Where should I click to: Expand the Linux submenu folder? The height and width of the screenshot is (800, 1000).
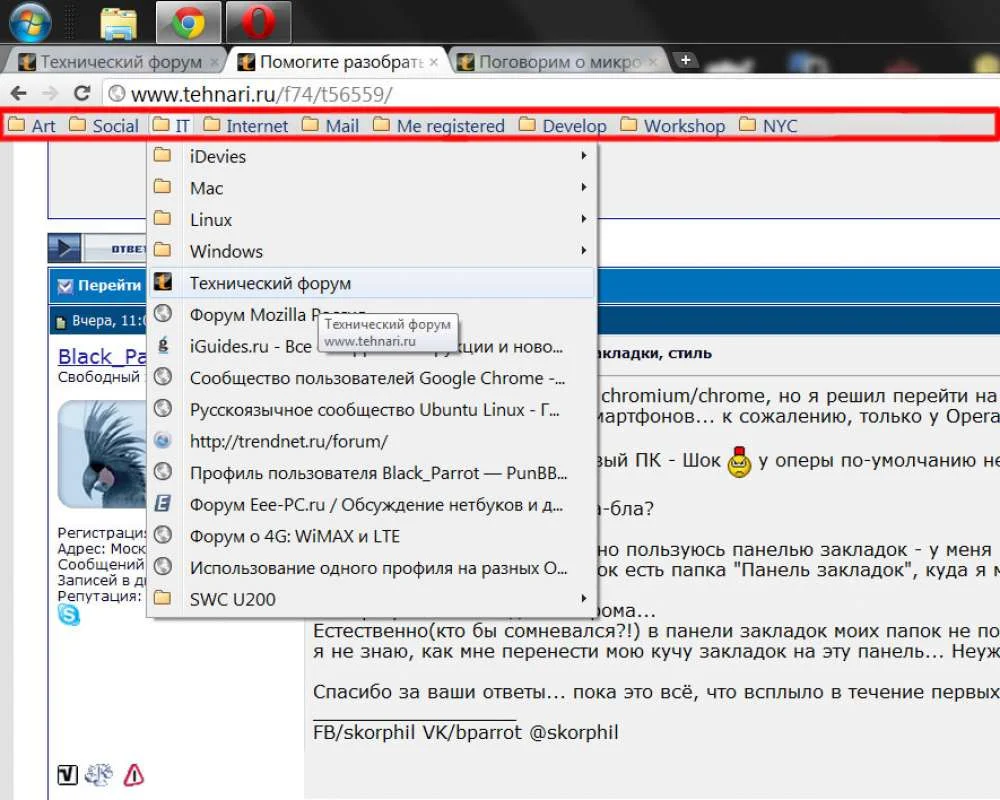[371, 219]
